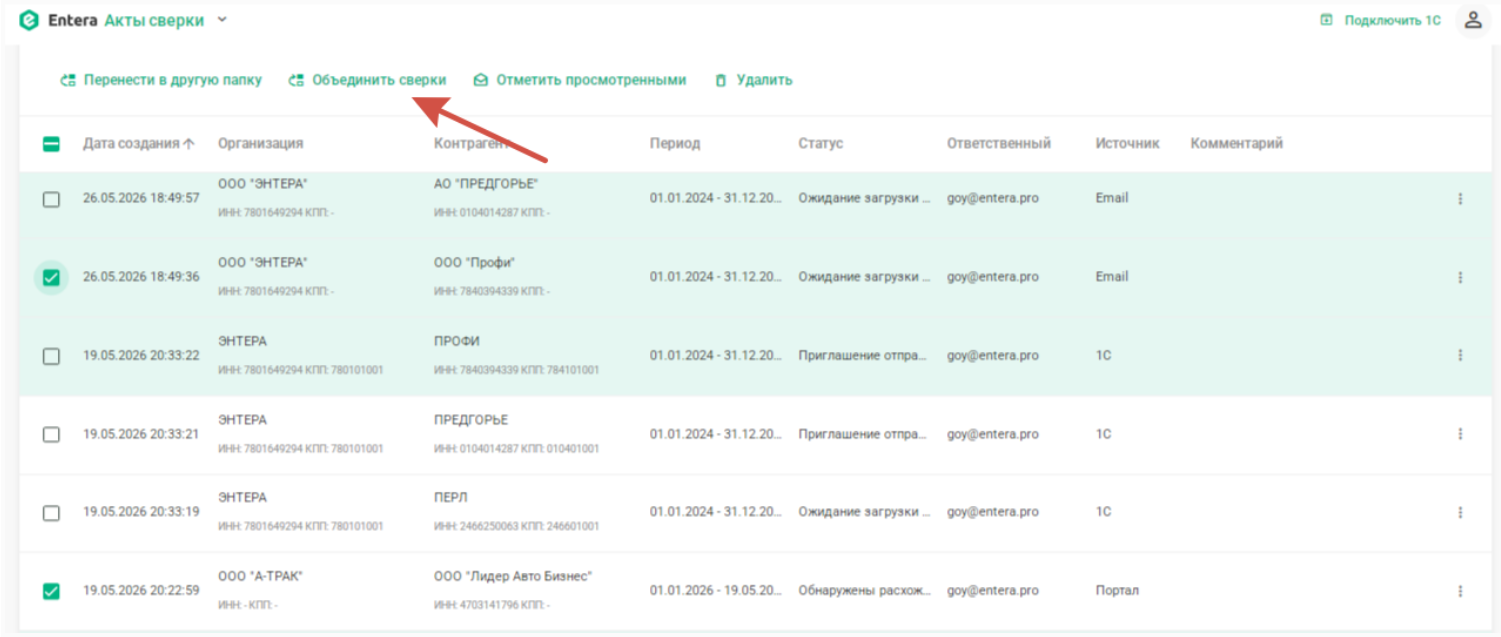Click the contractor АО "ПРЕДГОРЬЕ"
This screenshot has height=637, width=1501.
point(486,184)
